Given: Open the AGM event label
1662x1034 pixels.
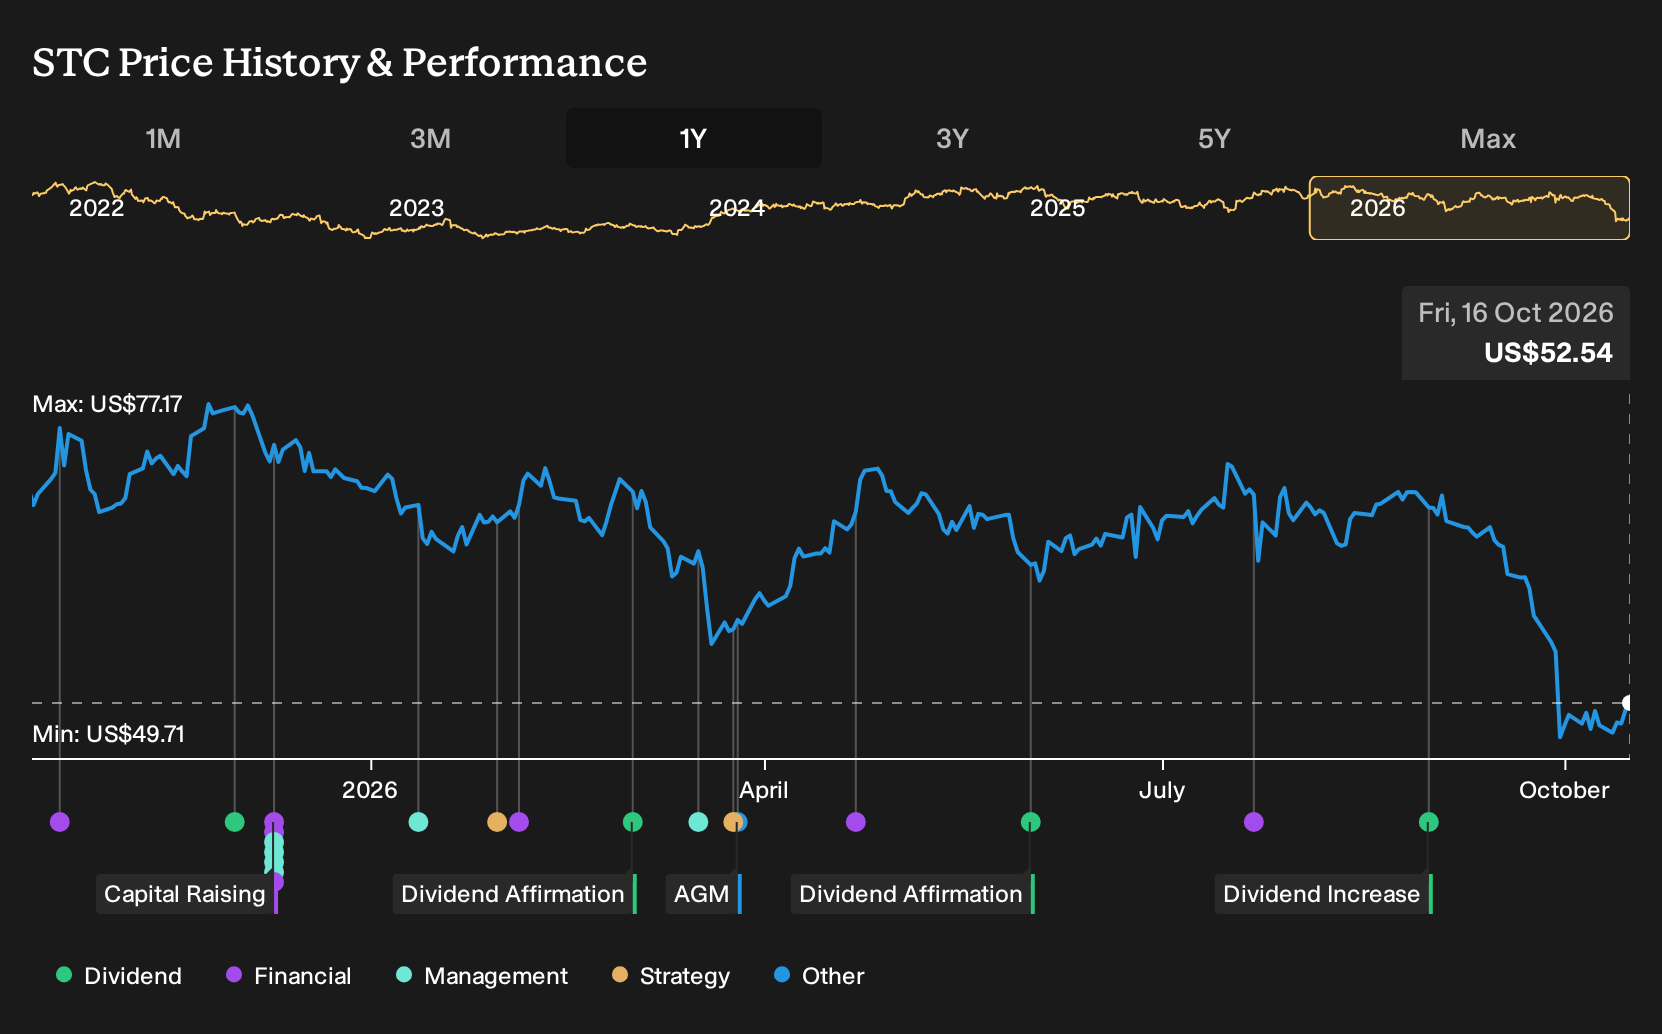Looking at the screenshot, I should pos(704,894).
